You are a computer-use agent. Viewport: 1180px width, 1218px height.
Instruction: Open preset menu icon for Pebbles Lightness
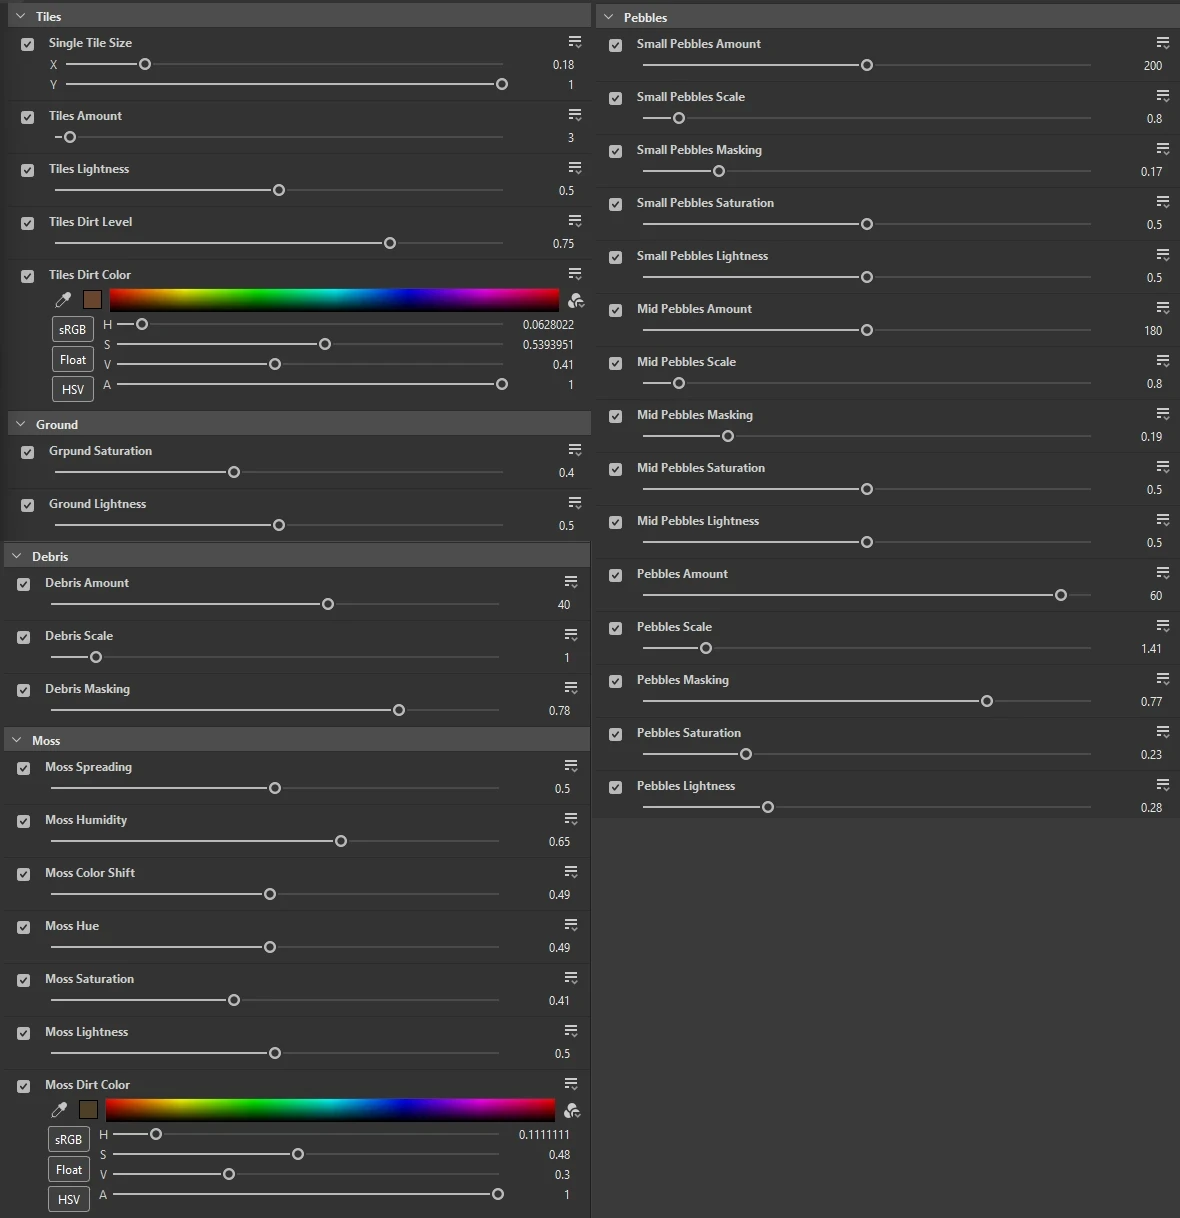click(1163, 785)
